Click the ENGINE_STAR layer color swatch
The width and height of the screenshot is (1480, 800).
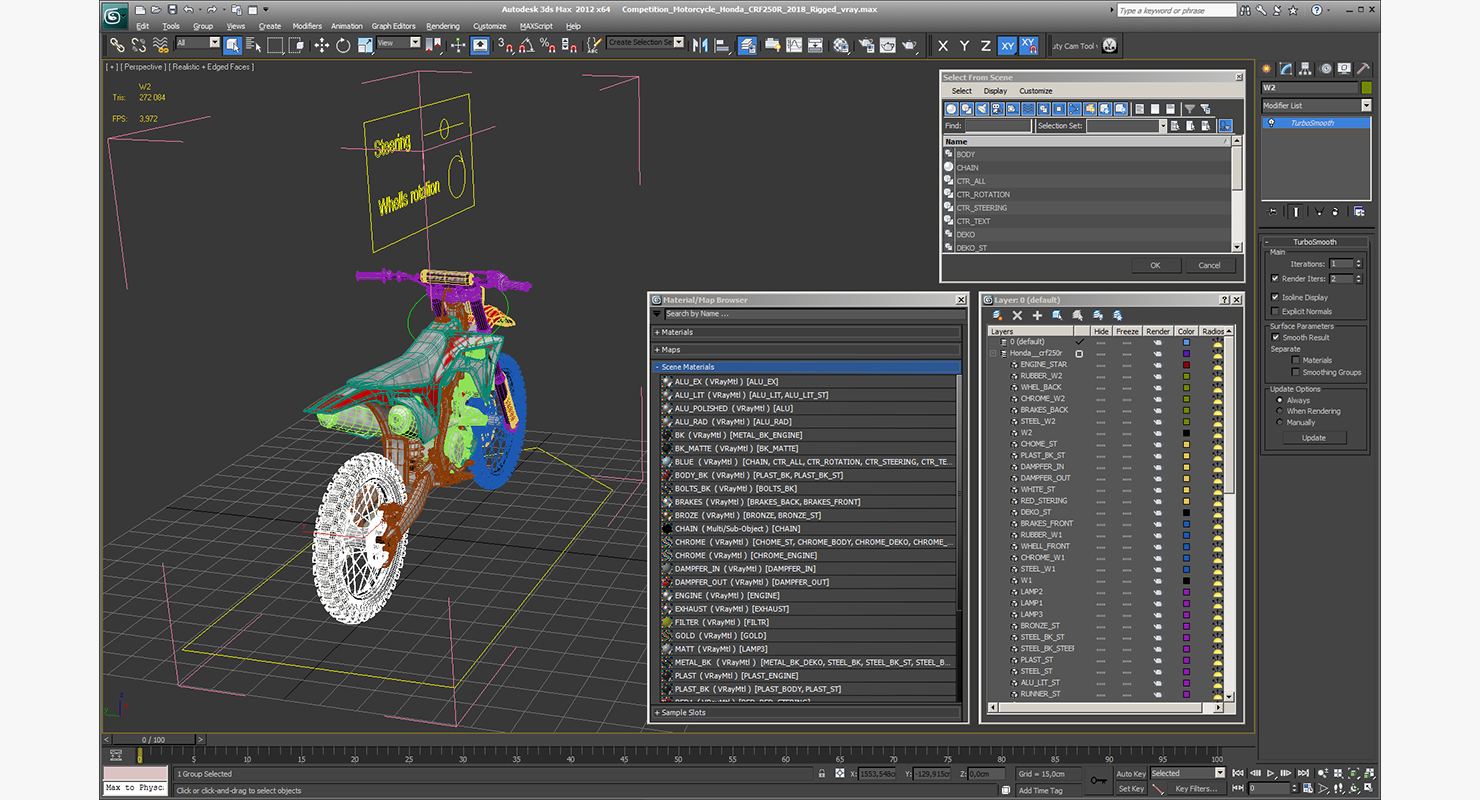1186,364
